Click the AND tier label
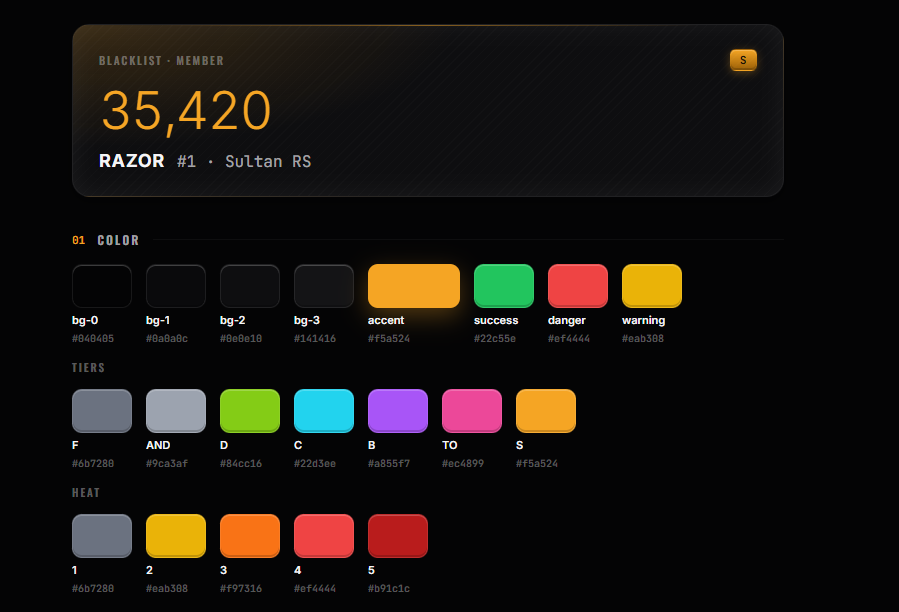This screenshot has height=612, width=899. [x=158, y=445]
